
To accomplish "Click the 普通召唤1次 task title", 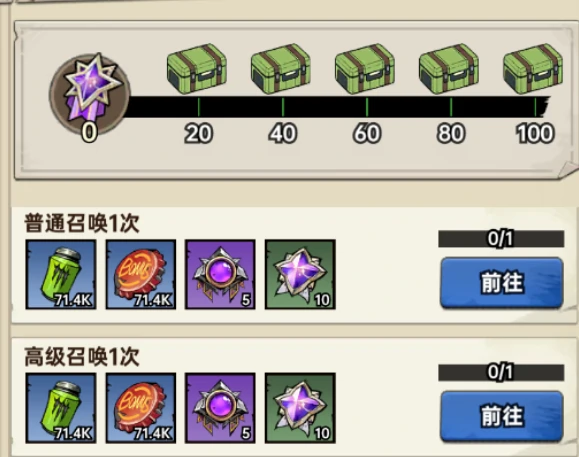I will [82, 223].
